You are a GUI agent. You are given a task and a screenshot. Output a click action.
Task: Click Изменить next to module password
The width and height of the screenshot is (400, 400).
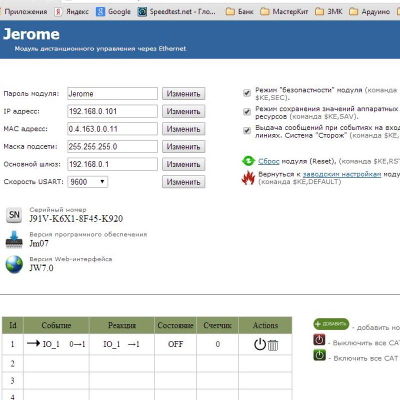coord(184,94)
